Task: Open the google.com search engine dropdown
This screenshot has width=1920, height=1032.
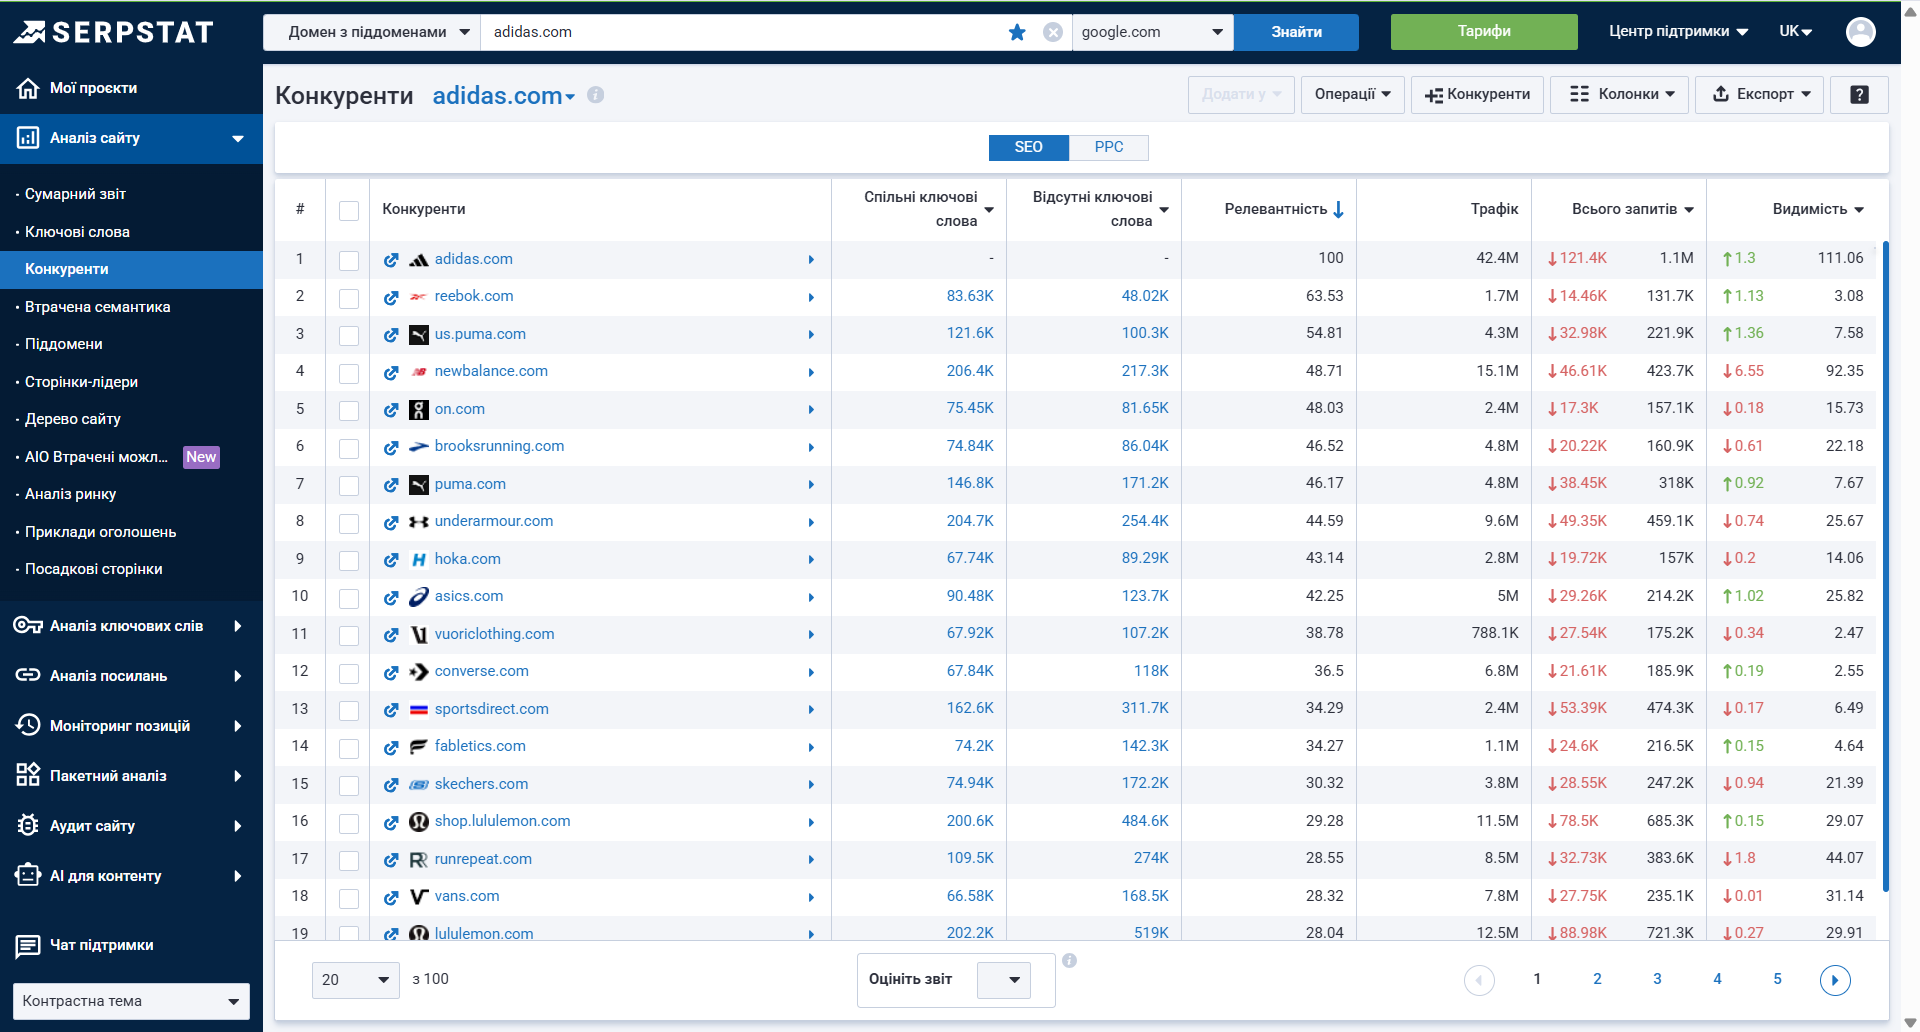Action: [1152, 32]
